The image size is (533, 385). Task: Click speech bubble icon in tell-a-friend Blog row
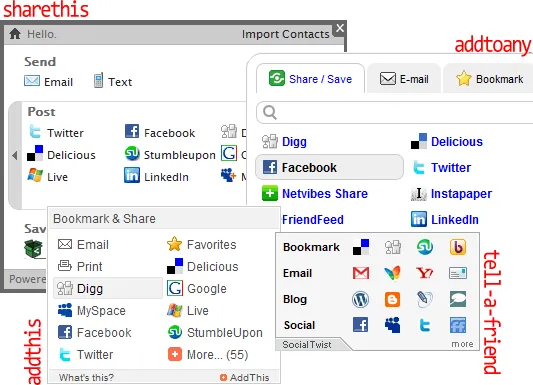point(458,299)
